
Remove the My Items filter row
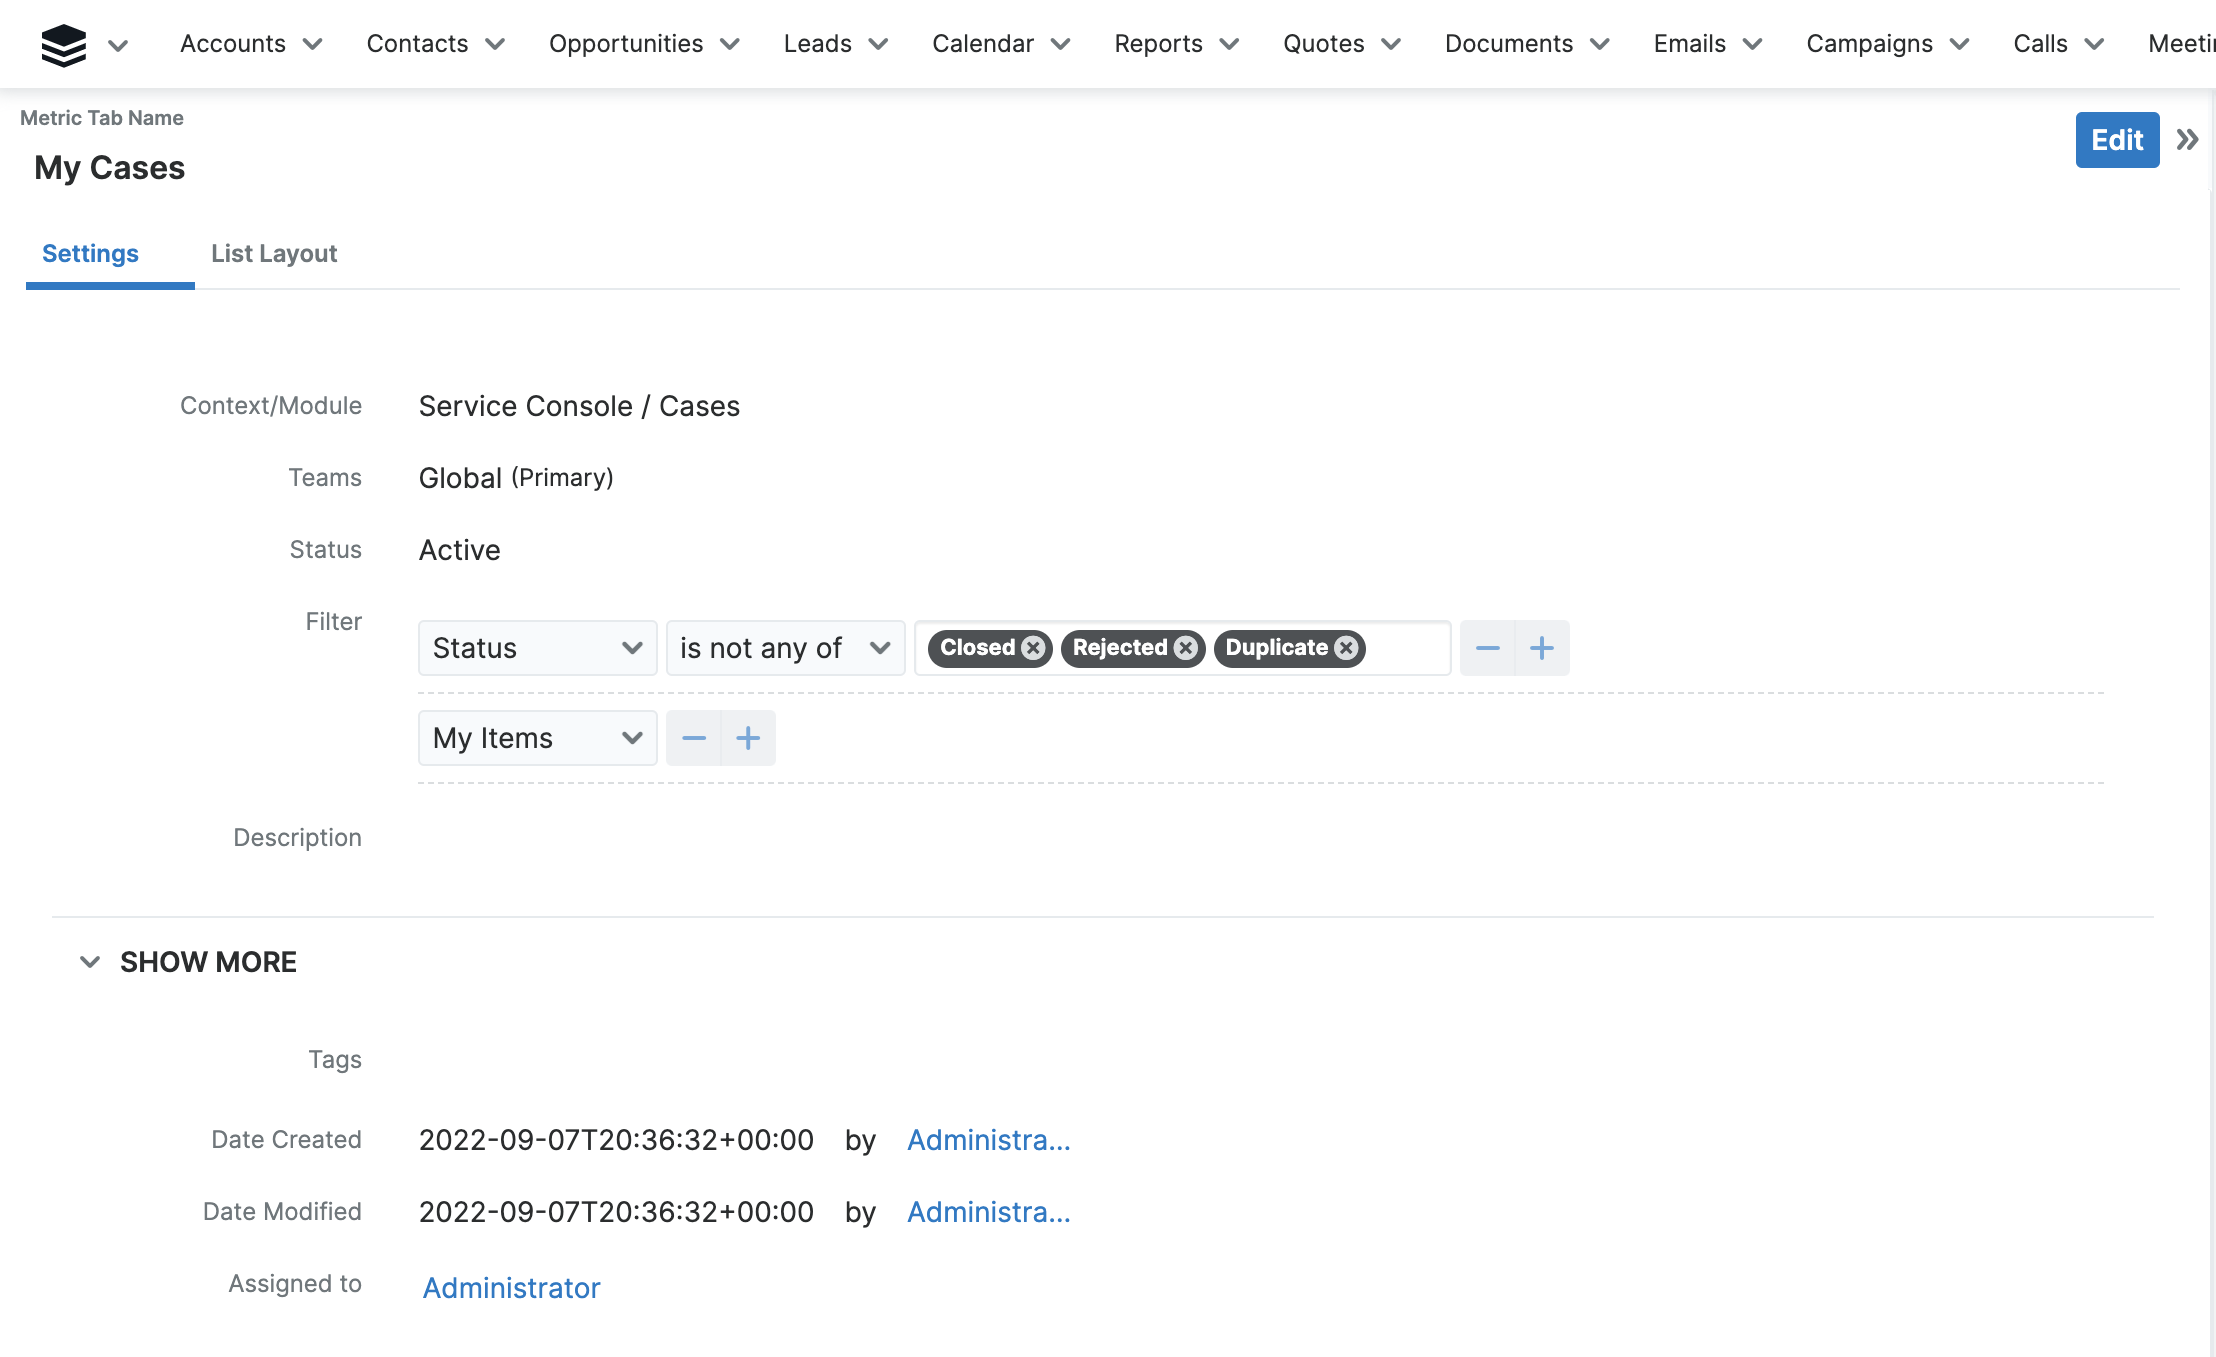coord(693,738)
